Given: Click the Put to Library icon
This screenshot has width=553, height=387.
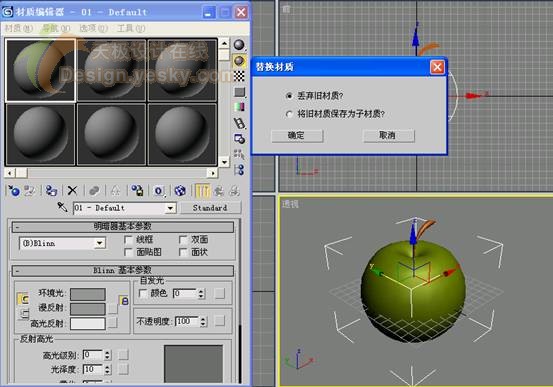Looking at the screenshot, I should pyautogui.click(x=137, y=191).
